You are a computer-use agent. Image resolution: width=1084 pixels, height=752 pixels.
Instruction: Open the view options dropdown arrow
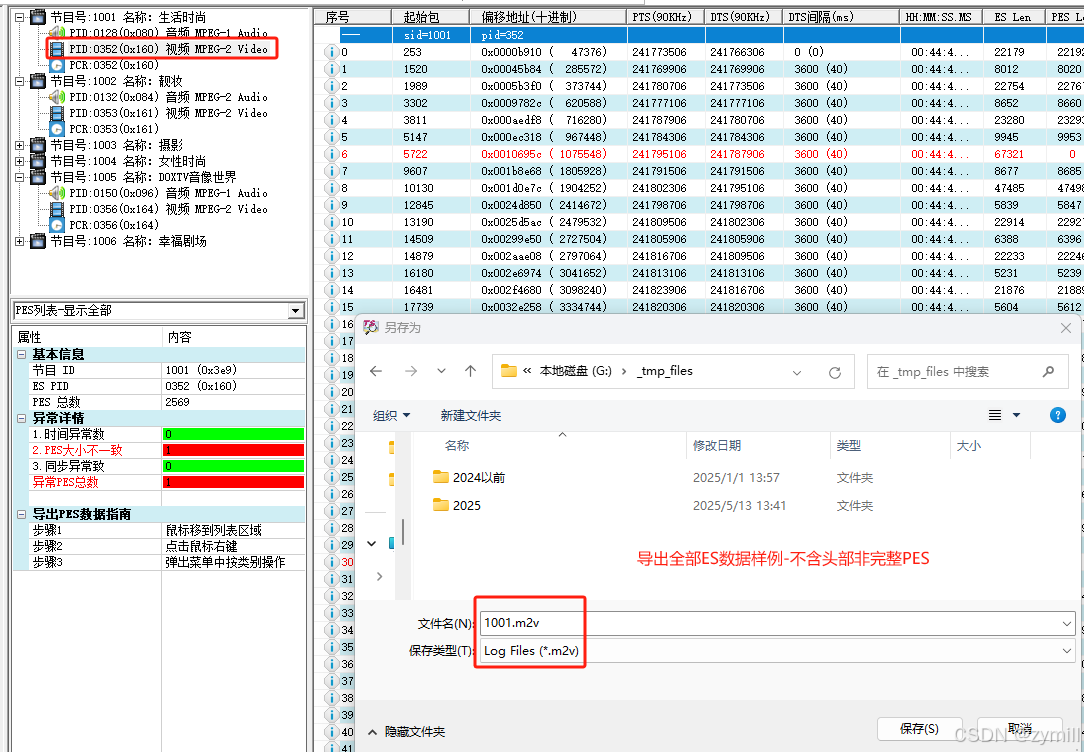pos(1016,415)
